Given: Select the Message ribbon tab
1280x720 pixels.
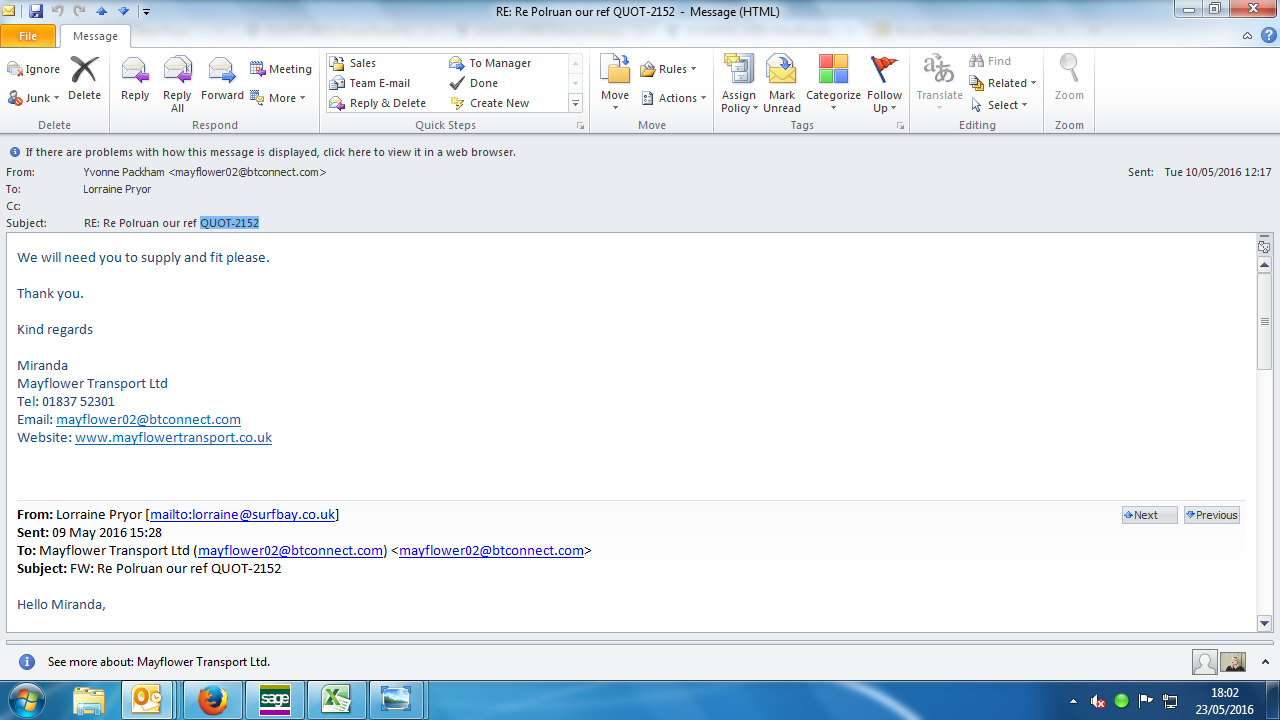Looking at the screenshot, I should [96, 36].
